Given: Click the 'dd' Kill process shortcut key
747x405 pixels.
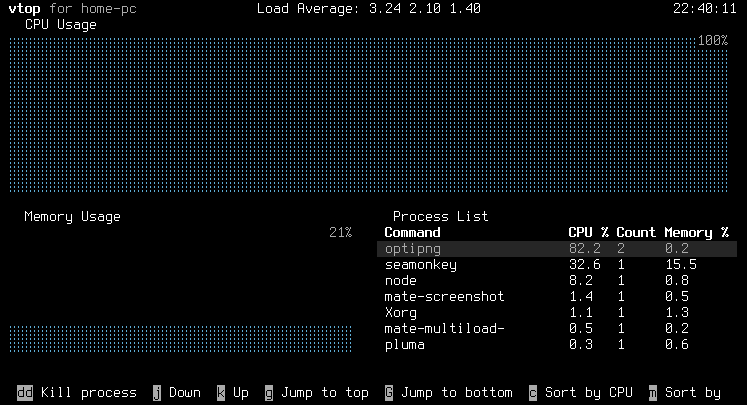Looking at the screenshot, I should (x=25, y=393).
